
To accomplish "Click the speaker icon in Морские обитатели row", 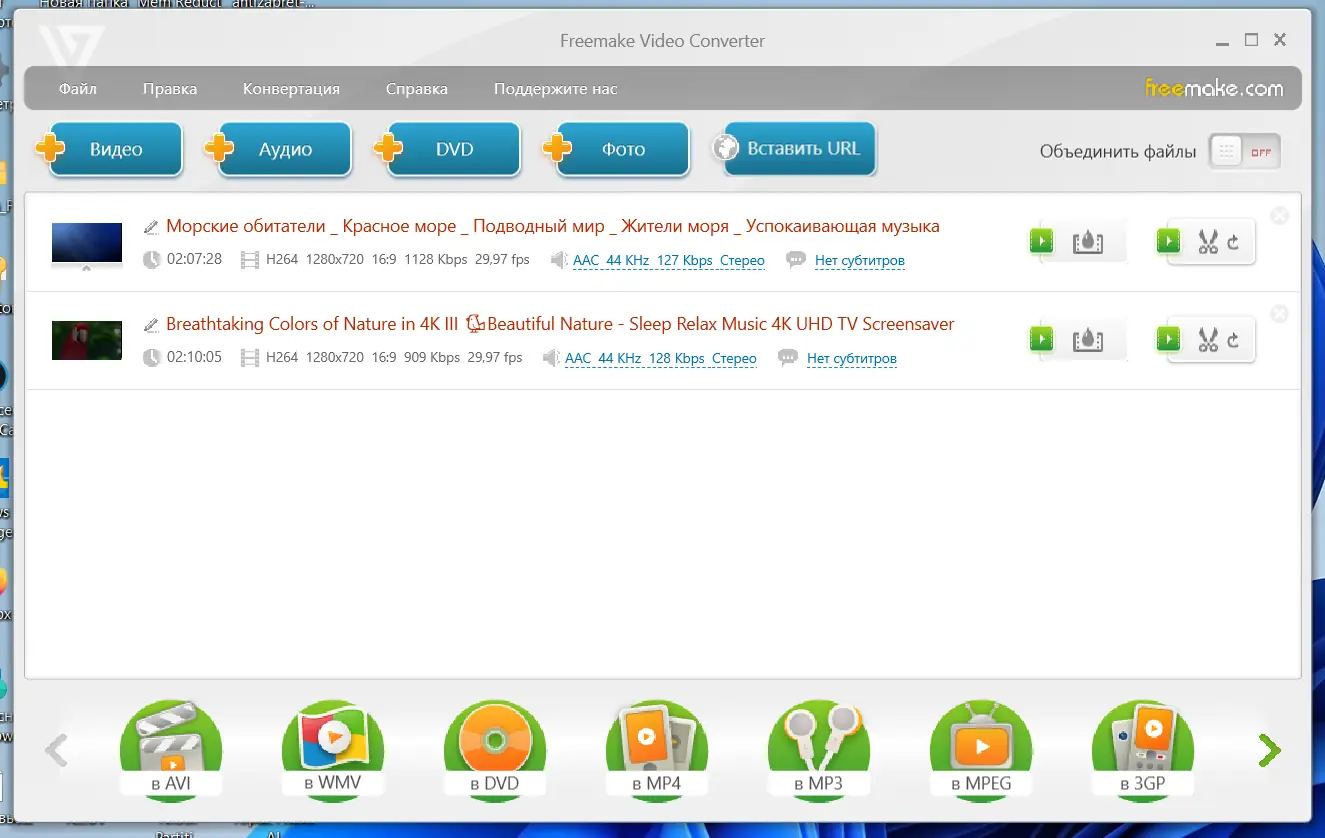I will 559,261.
